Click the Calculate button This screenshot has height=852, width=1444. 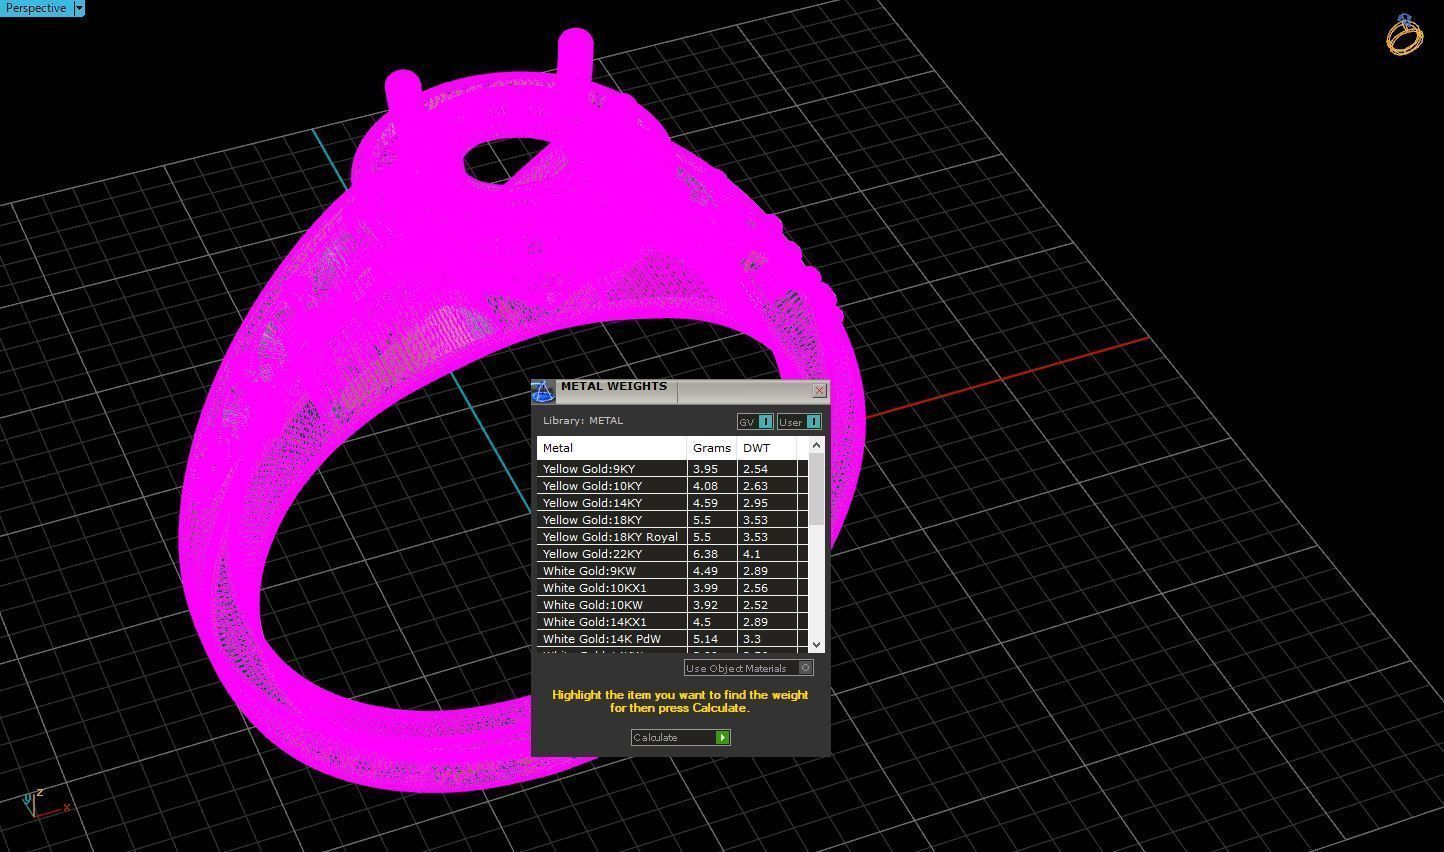point(680,738)
